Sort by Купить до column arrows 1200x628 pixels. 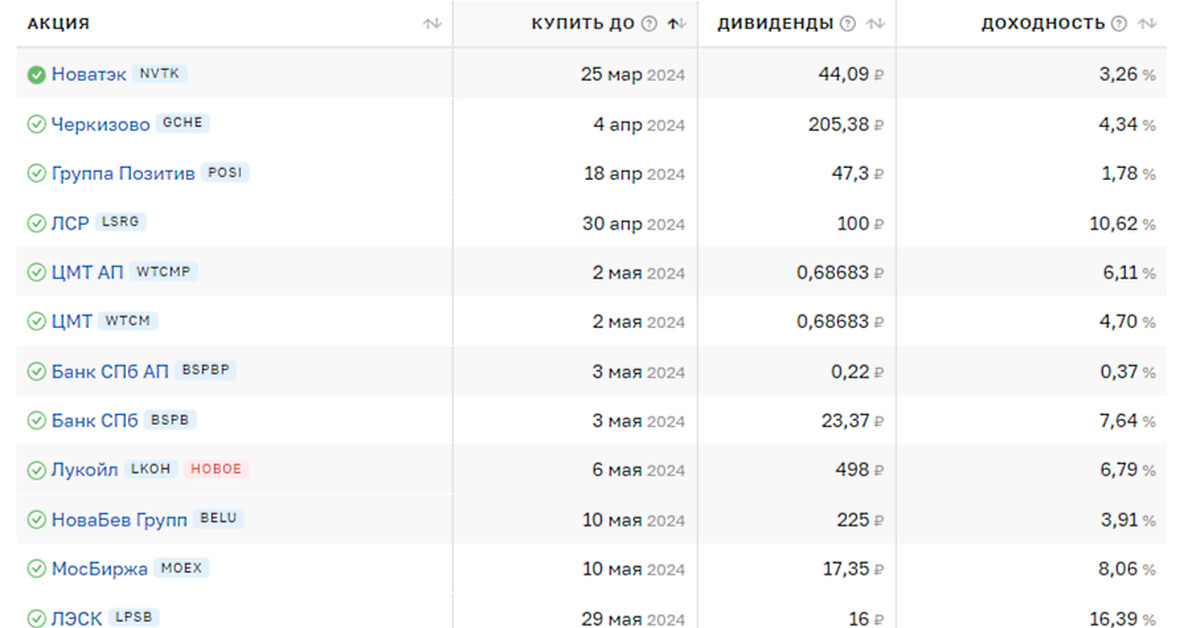(x=677, y=24)
